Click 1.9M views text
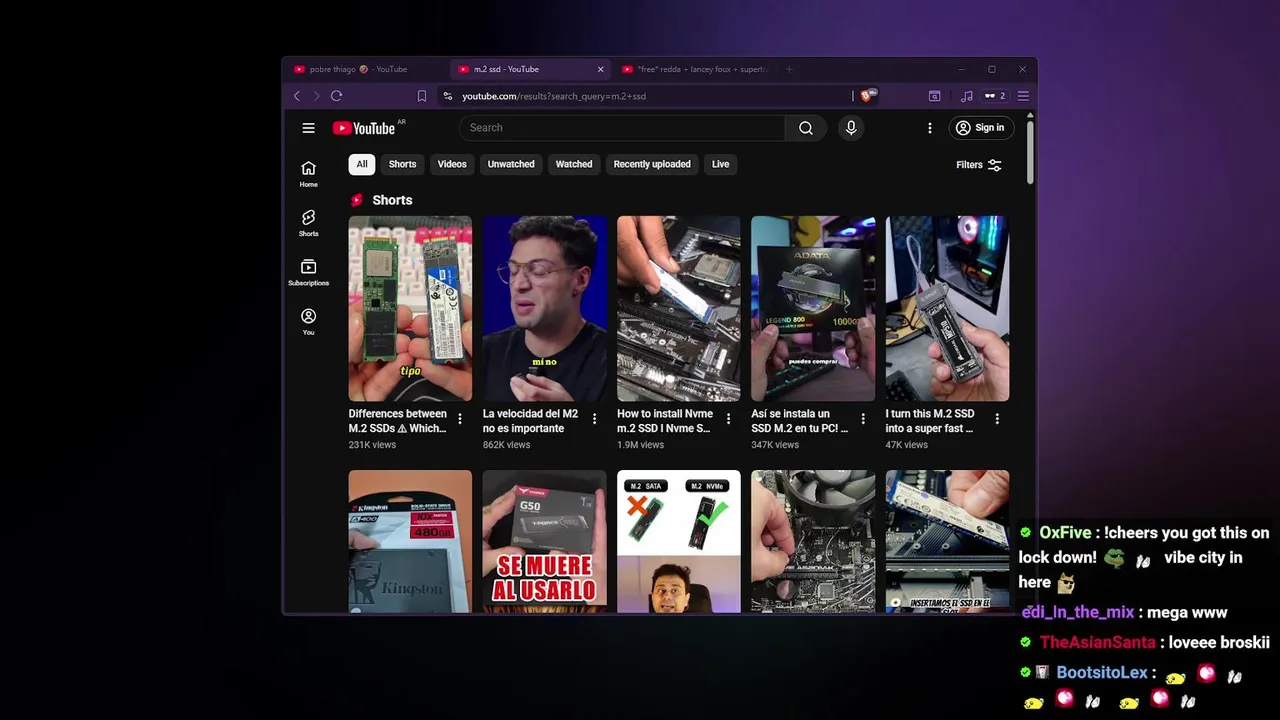 click(640, 445)
